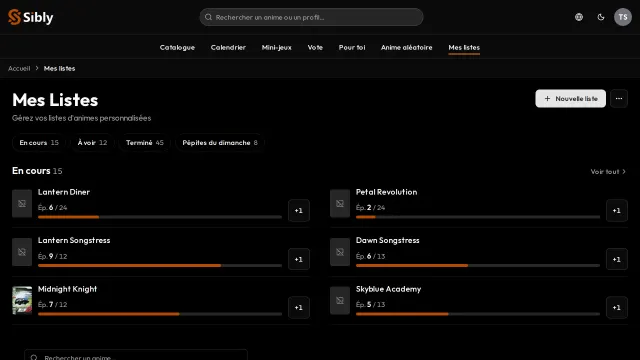Add one episode to Midnight Knight
The image size is (640, 360).
click(299, 307)
